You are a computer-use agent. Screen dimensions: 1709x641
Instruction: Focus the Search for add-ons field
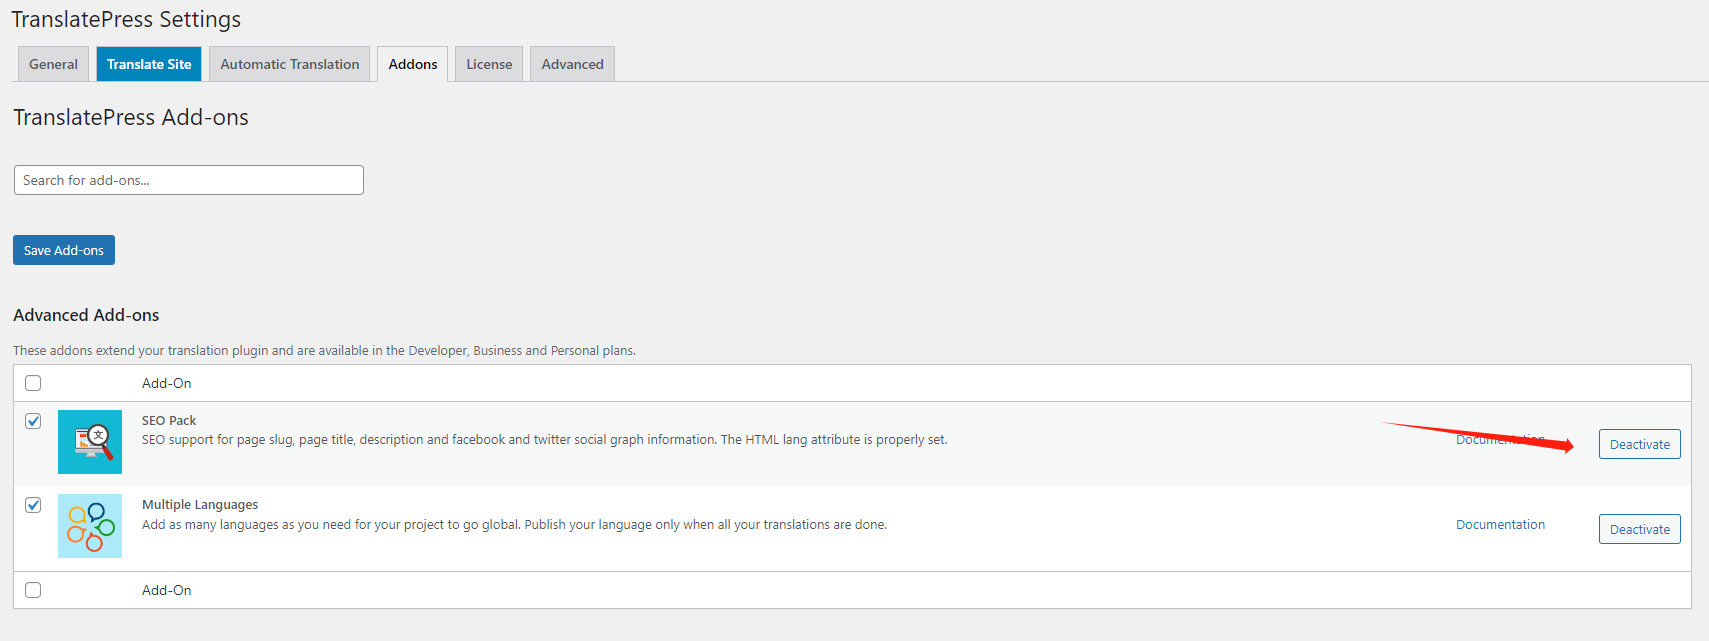188,180
